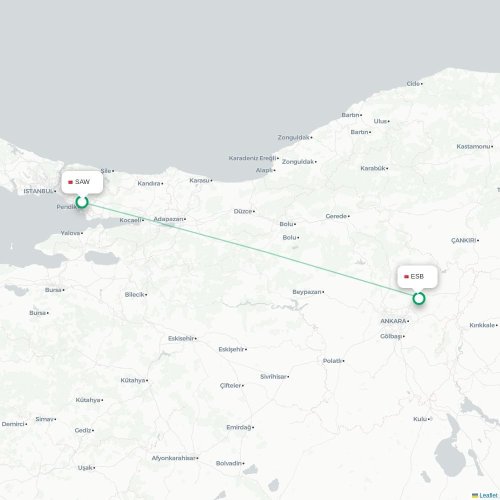Click the ESB airport circle marker
500x500 pixels.
419,298
